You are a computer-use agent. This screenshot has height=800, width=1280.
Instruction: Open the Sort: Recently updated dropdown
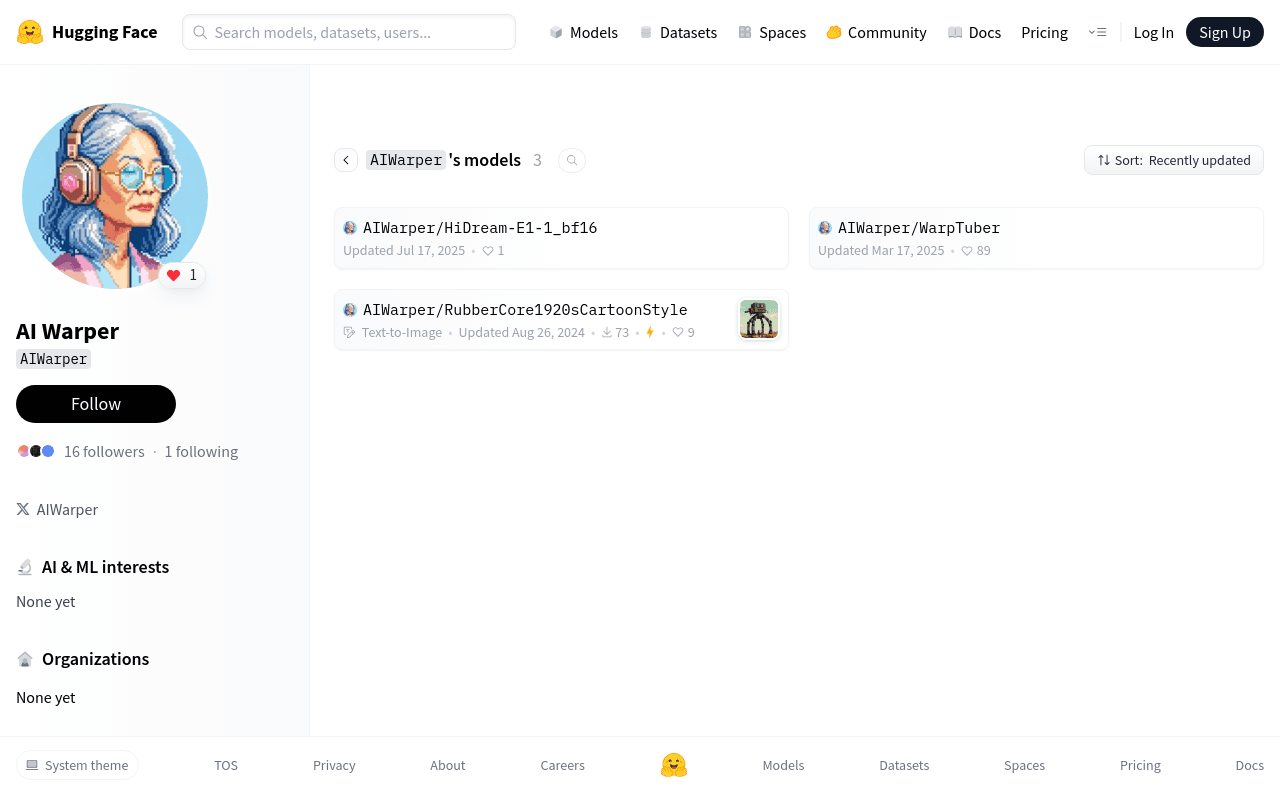pyautogui.click(x=1174, y=160)
